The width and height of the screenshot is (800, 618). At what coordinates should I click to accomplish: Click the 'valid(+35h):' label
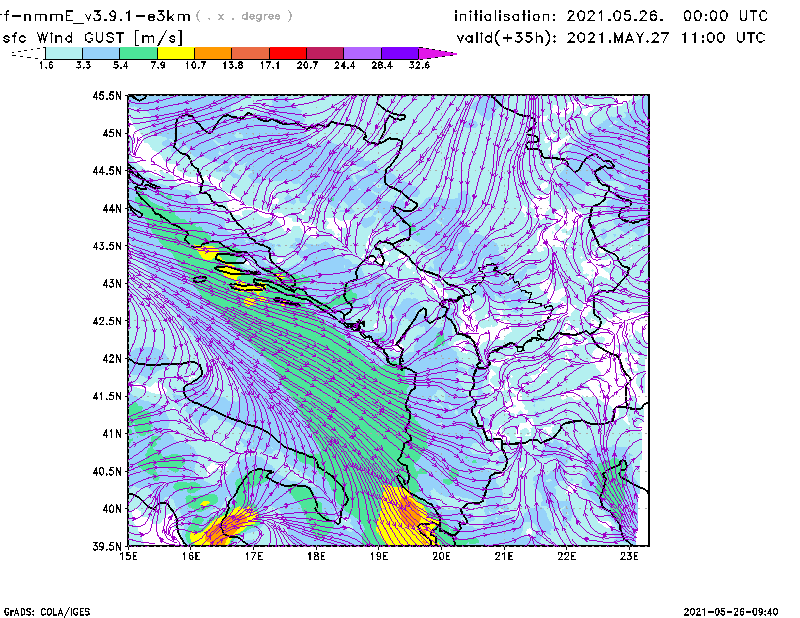[x=507, y=38]
